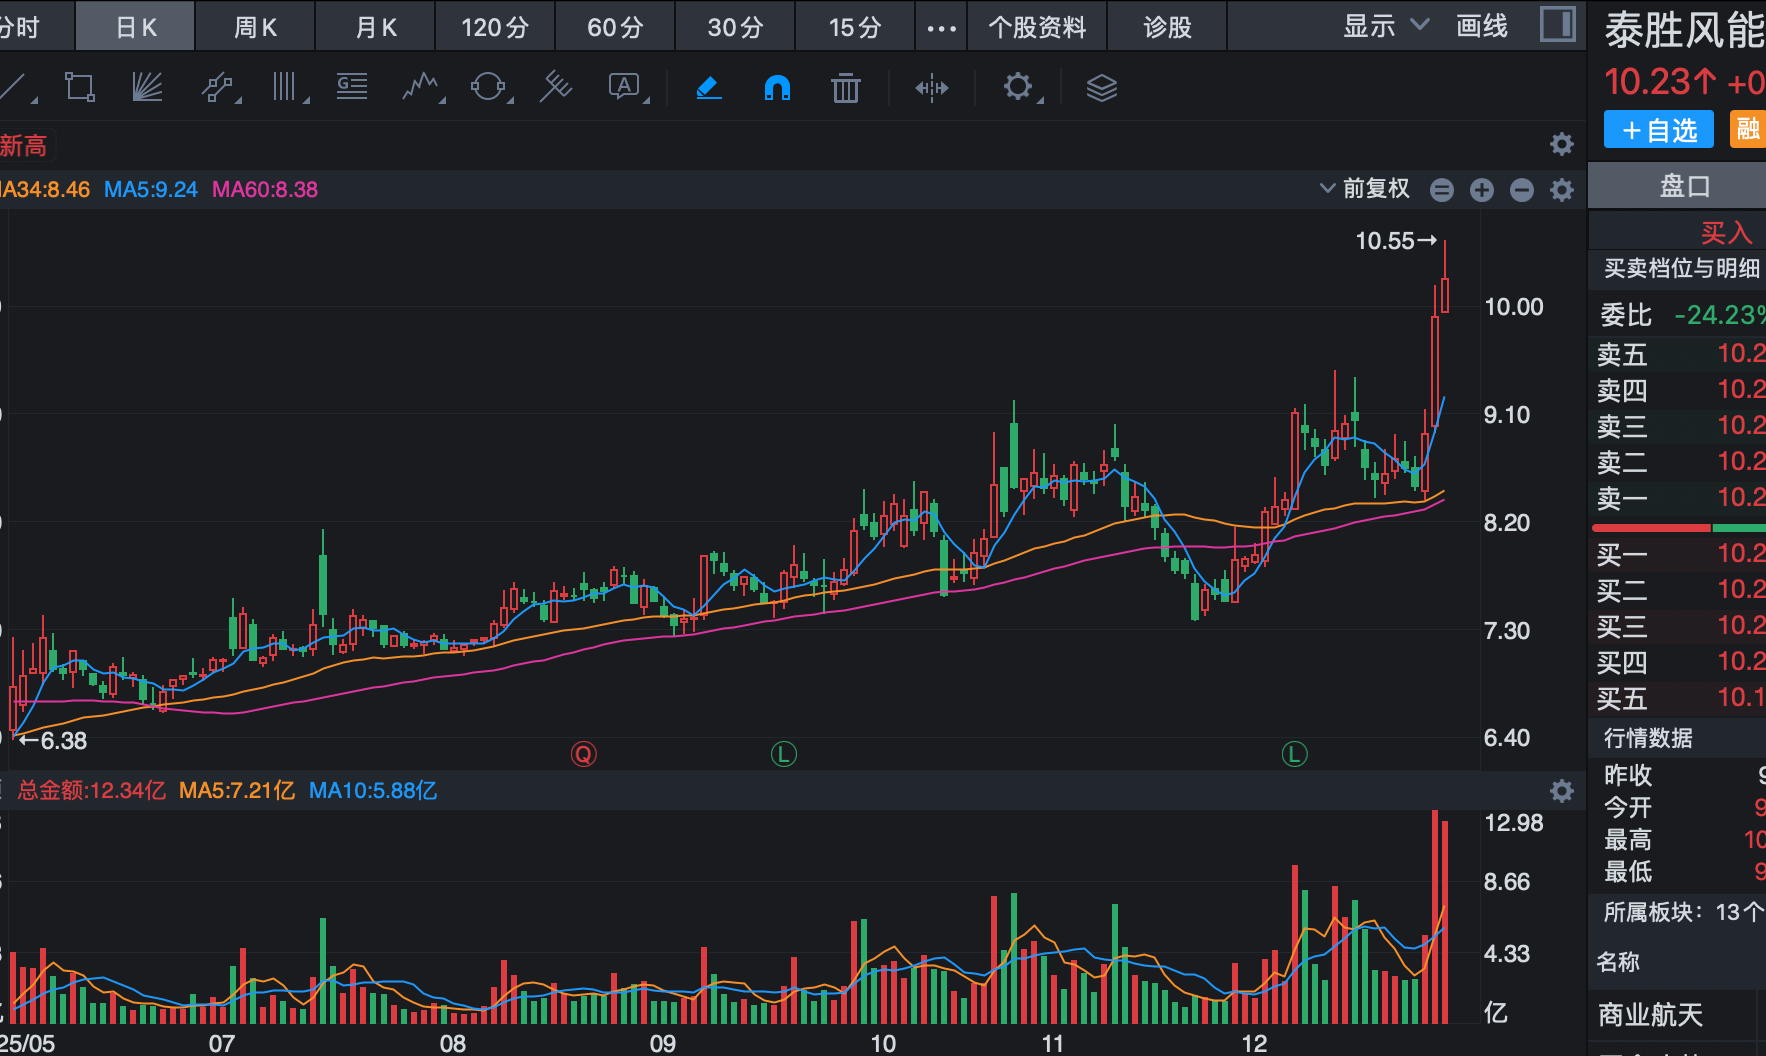Open the volume panel settings gear
This screenshot has width=1766, height=1056.
[x=1561, y=792]
